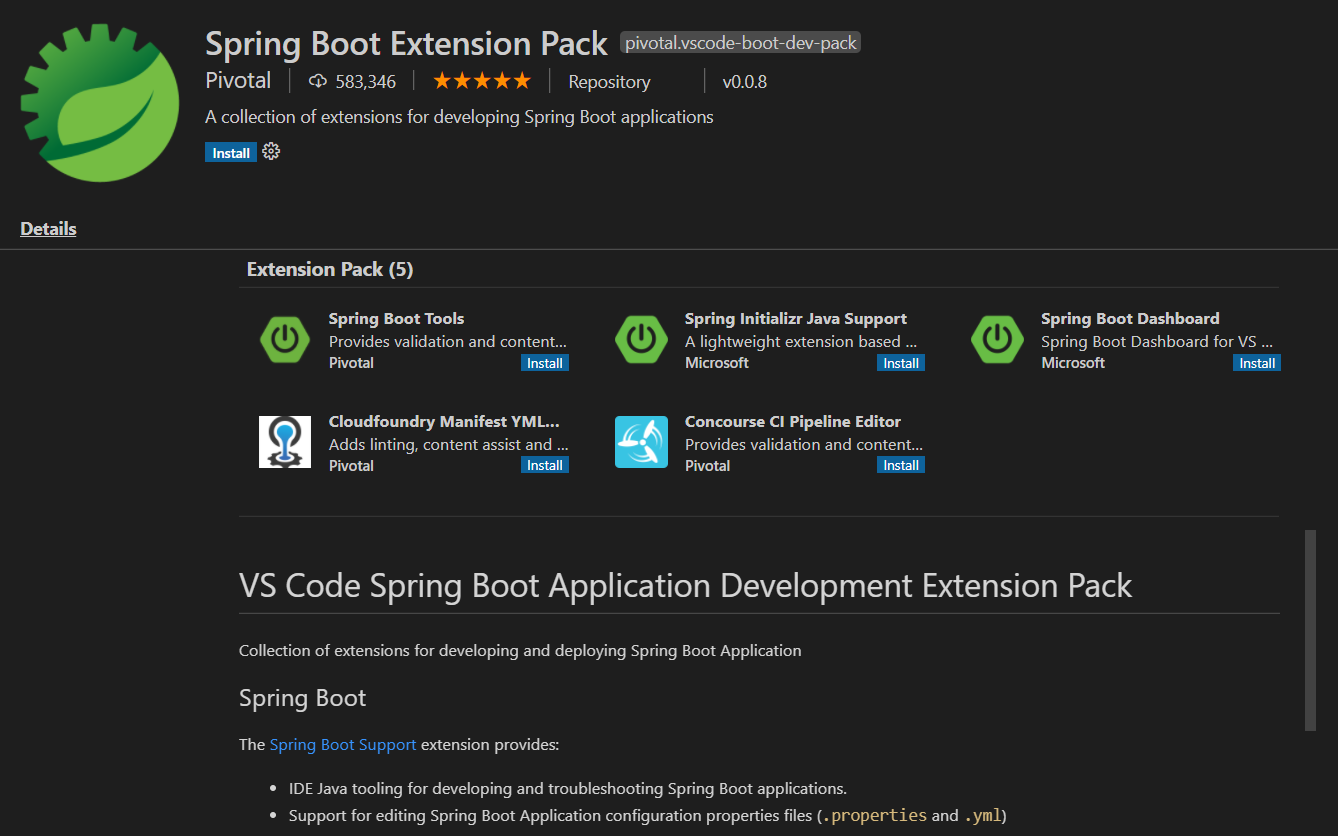
Task: Click the Concourse CI Pipeline Editor title
Action: tap(793, 422)
